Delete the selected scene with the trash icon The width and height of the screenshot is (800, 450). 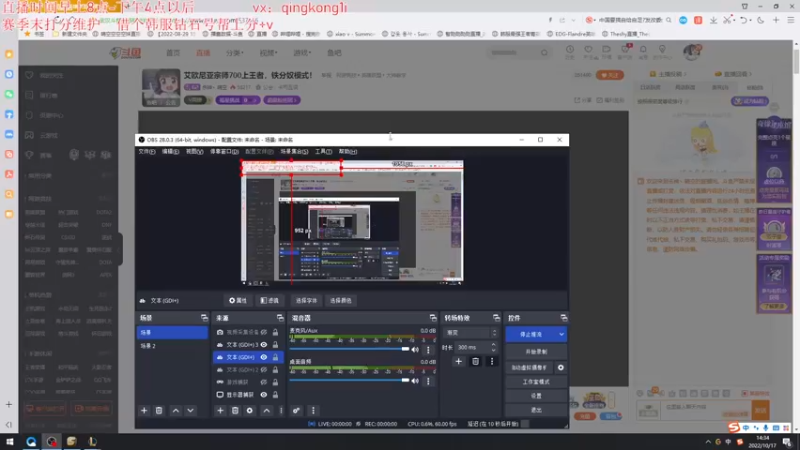click(159, 411)
